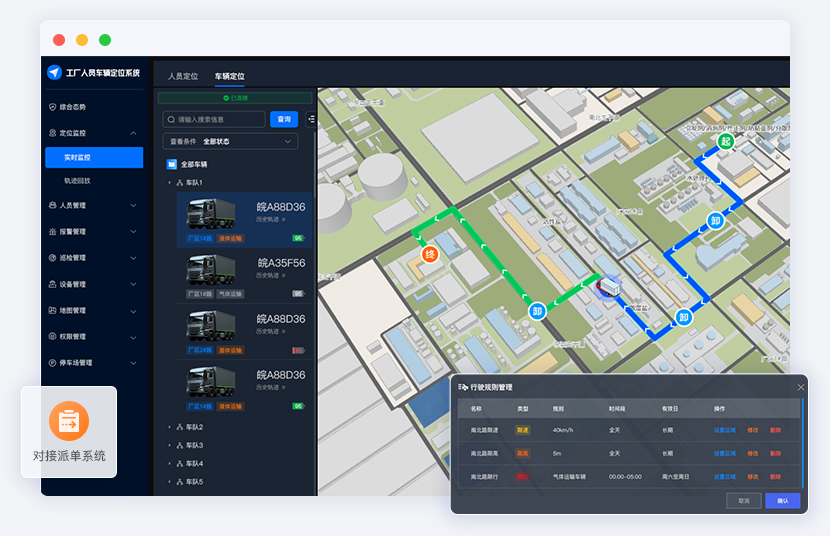830x536 pixels.
Task: Expand the 报警管理 sidebar menu
Action: (133, 231)
